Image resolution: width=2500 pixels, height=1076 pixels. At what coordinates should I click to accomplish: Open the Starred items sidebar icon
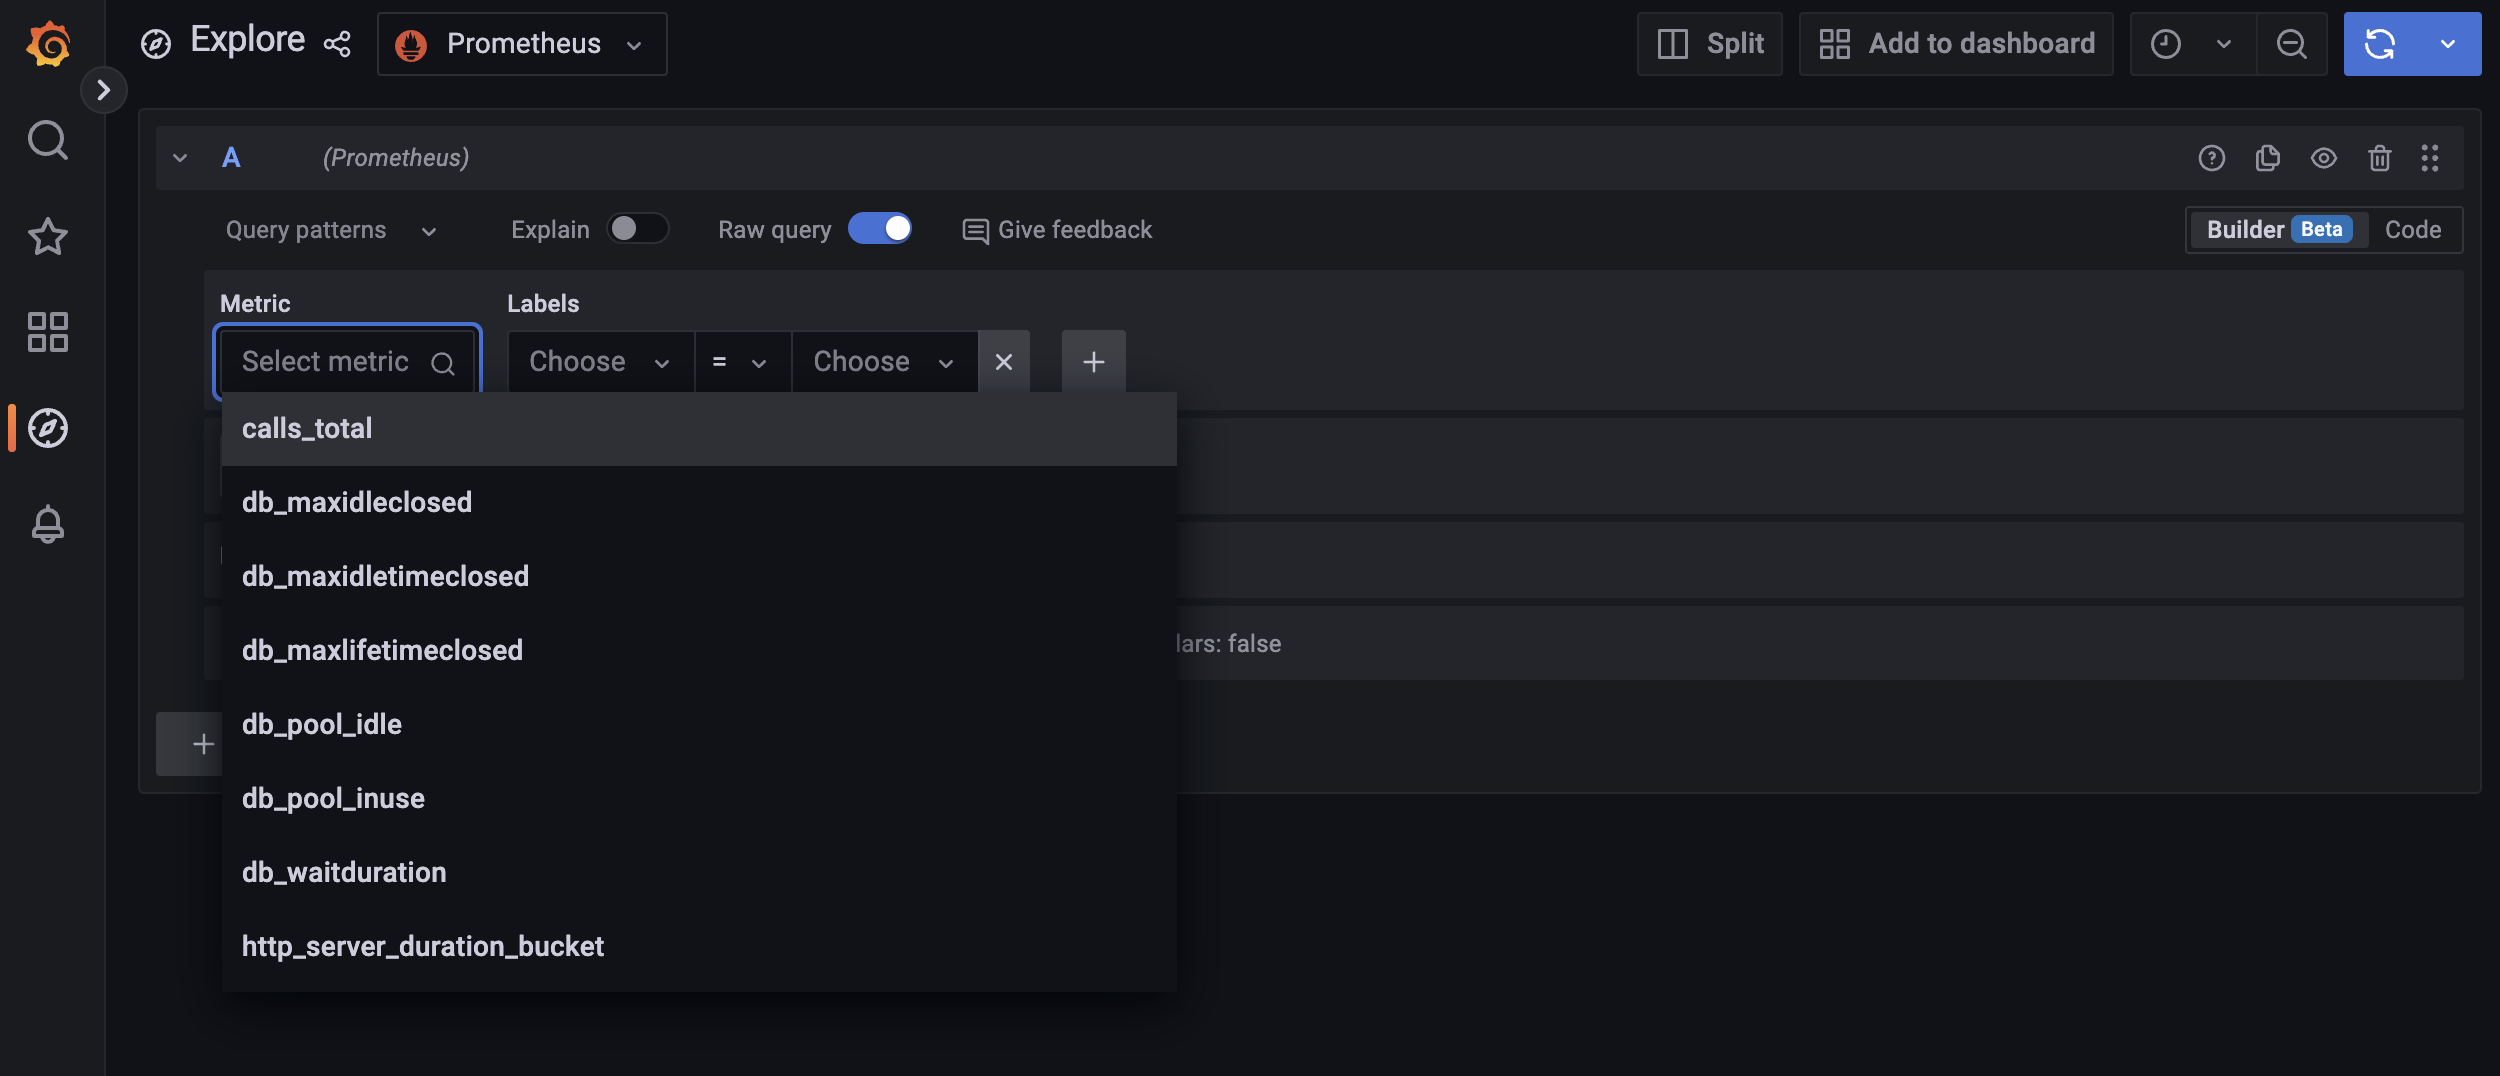[47, 236]
